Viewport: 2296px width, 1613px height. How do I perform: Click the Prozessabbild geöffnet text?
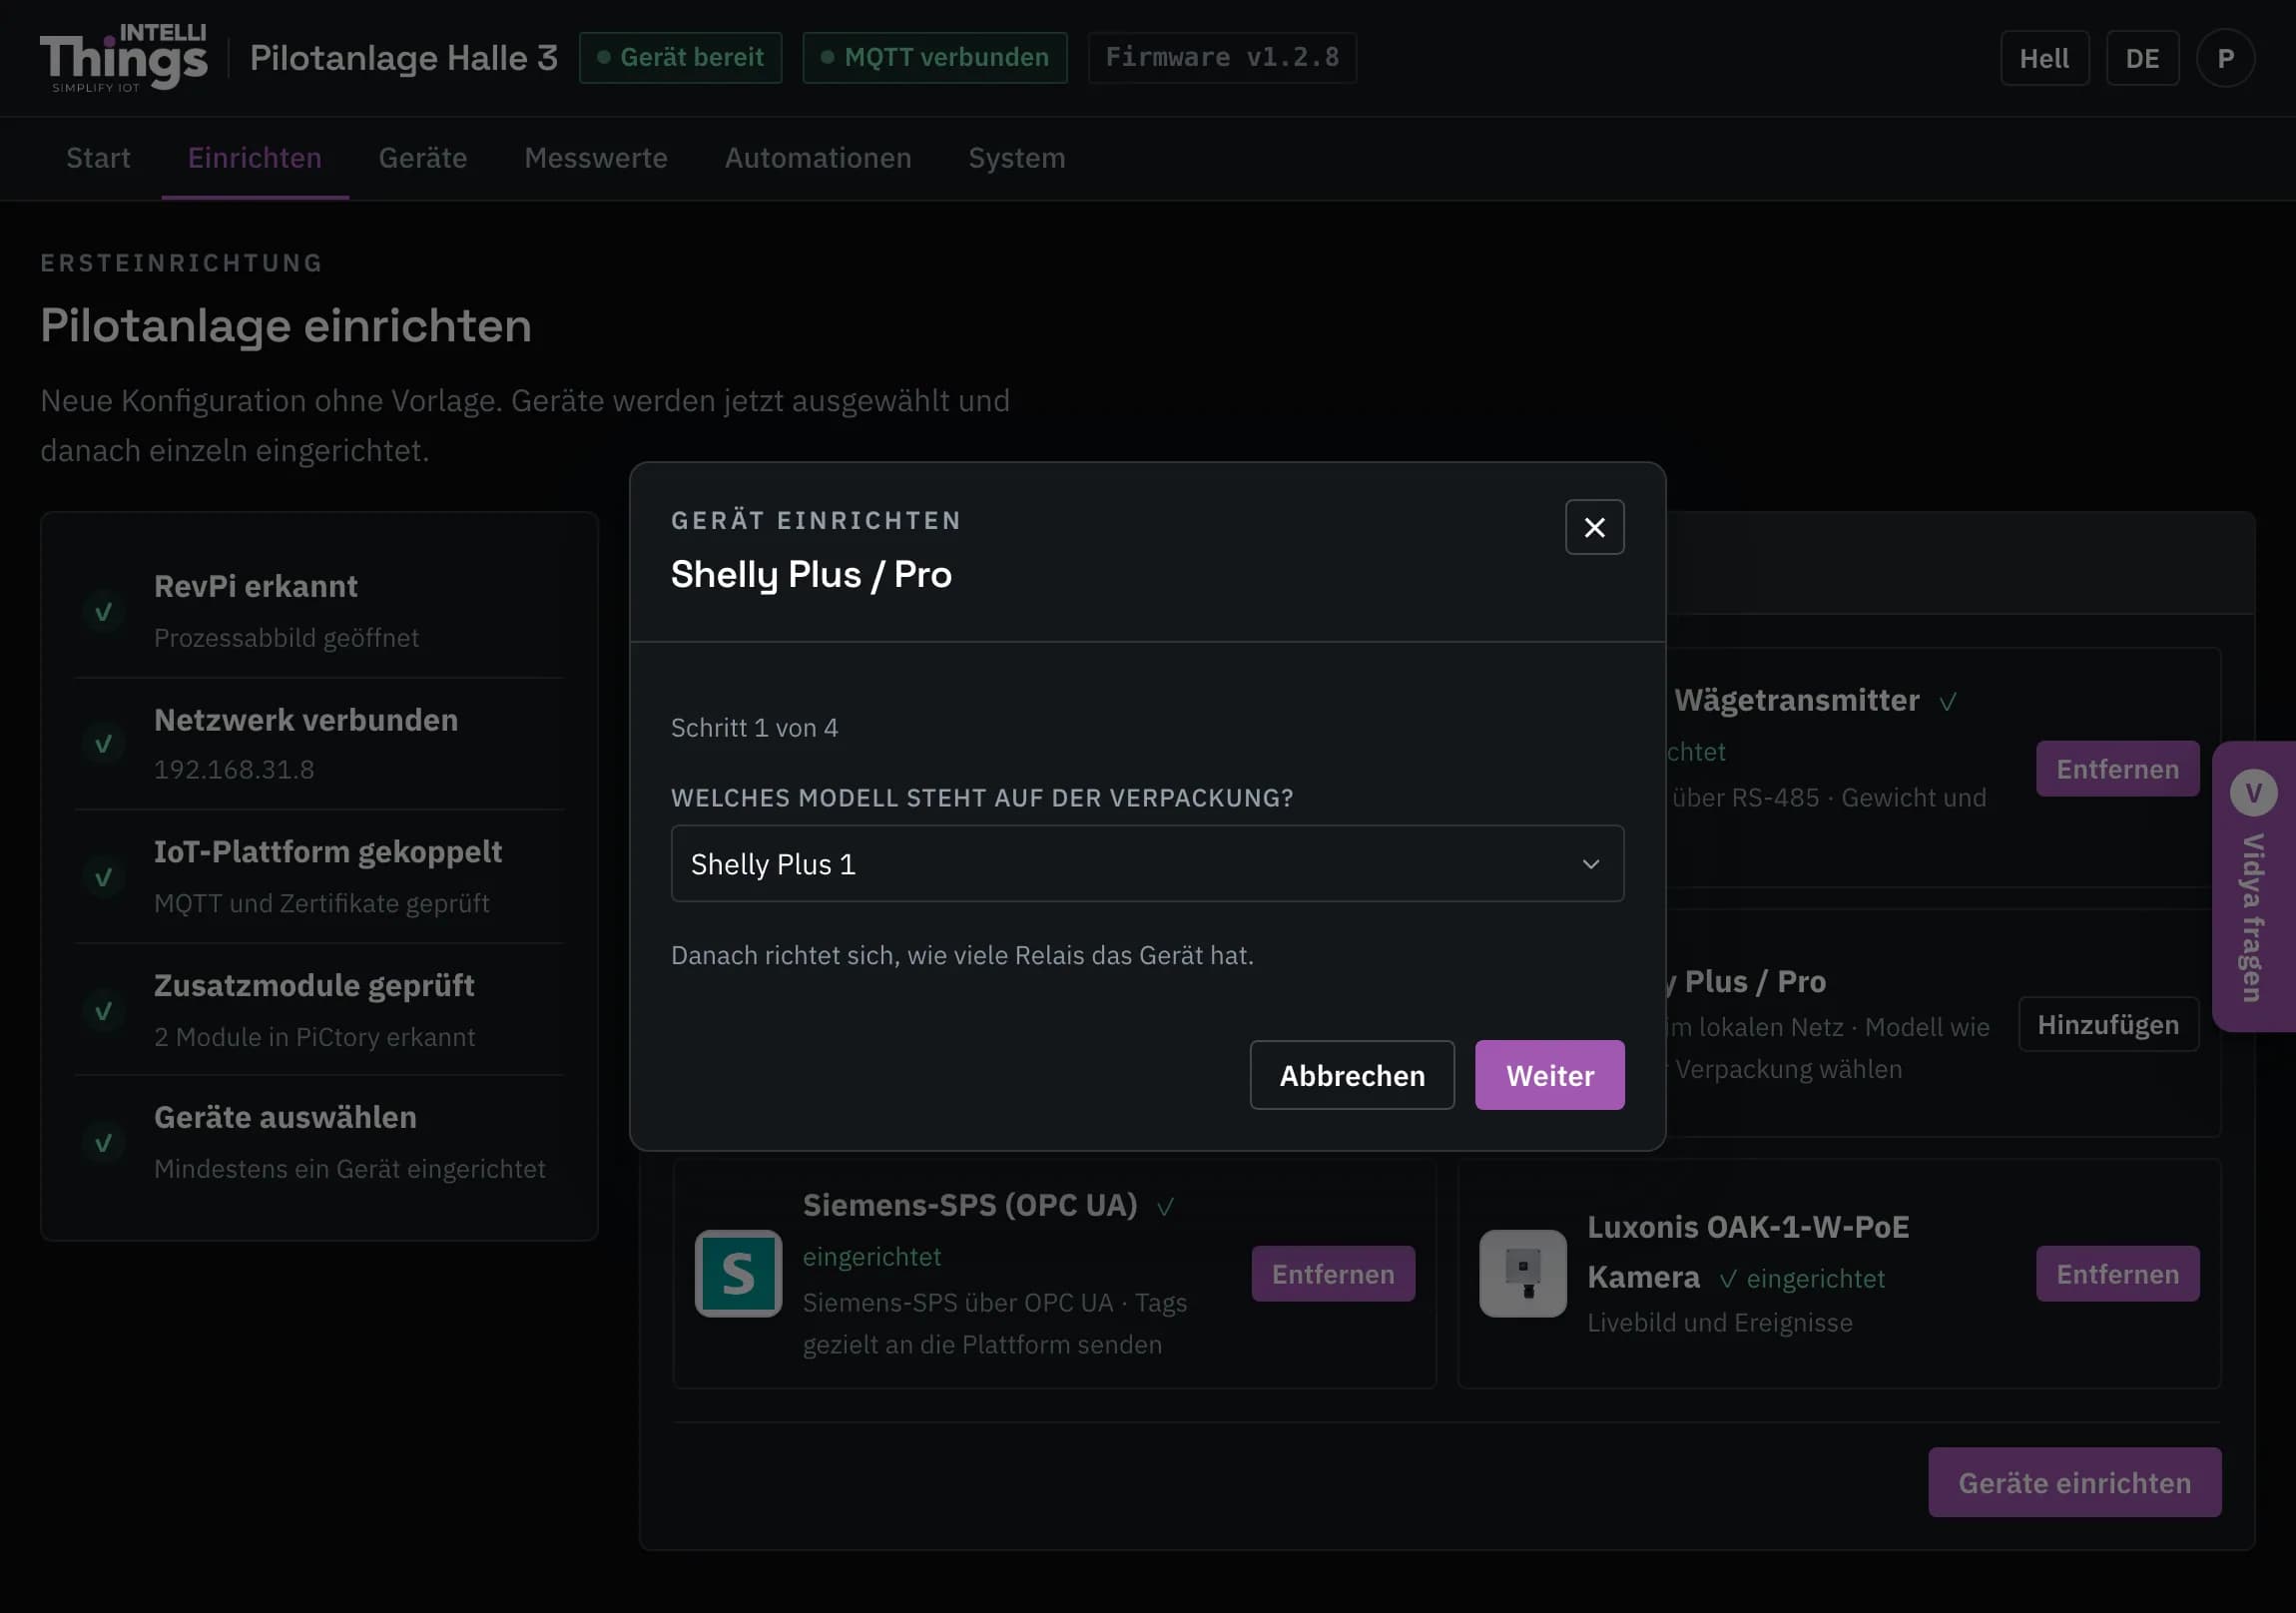(286, 637)
